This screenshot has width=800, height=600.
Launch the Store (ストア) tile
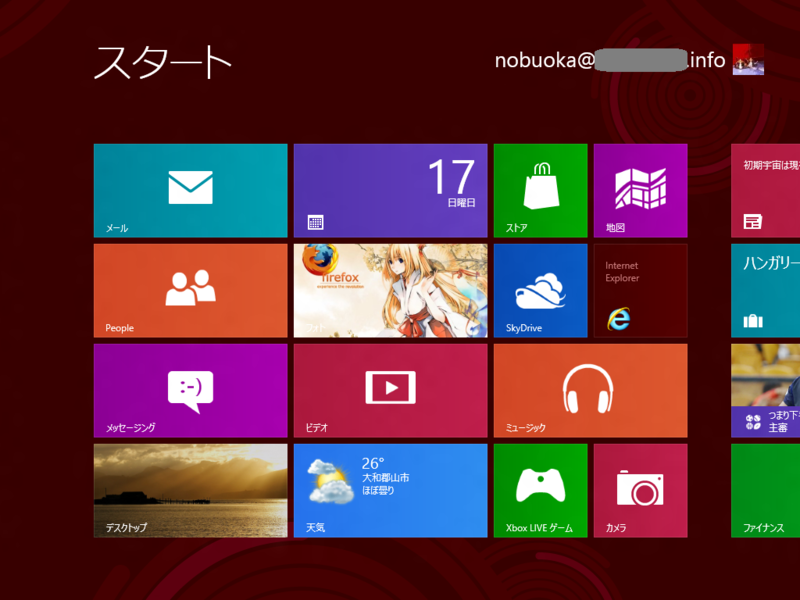540,190
